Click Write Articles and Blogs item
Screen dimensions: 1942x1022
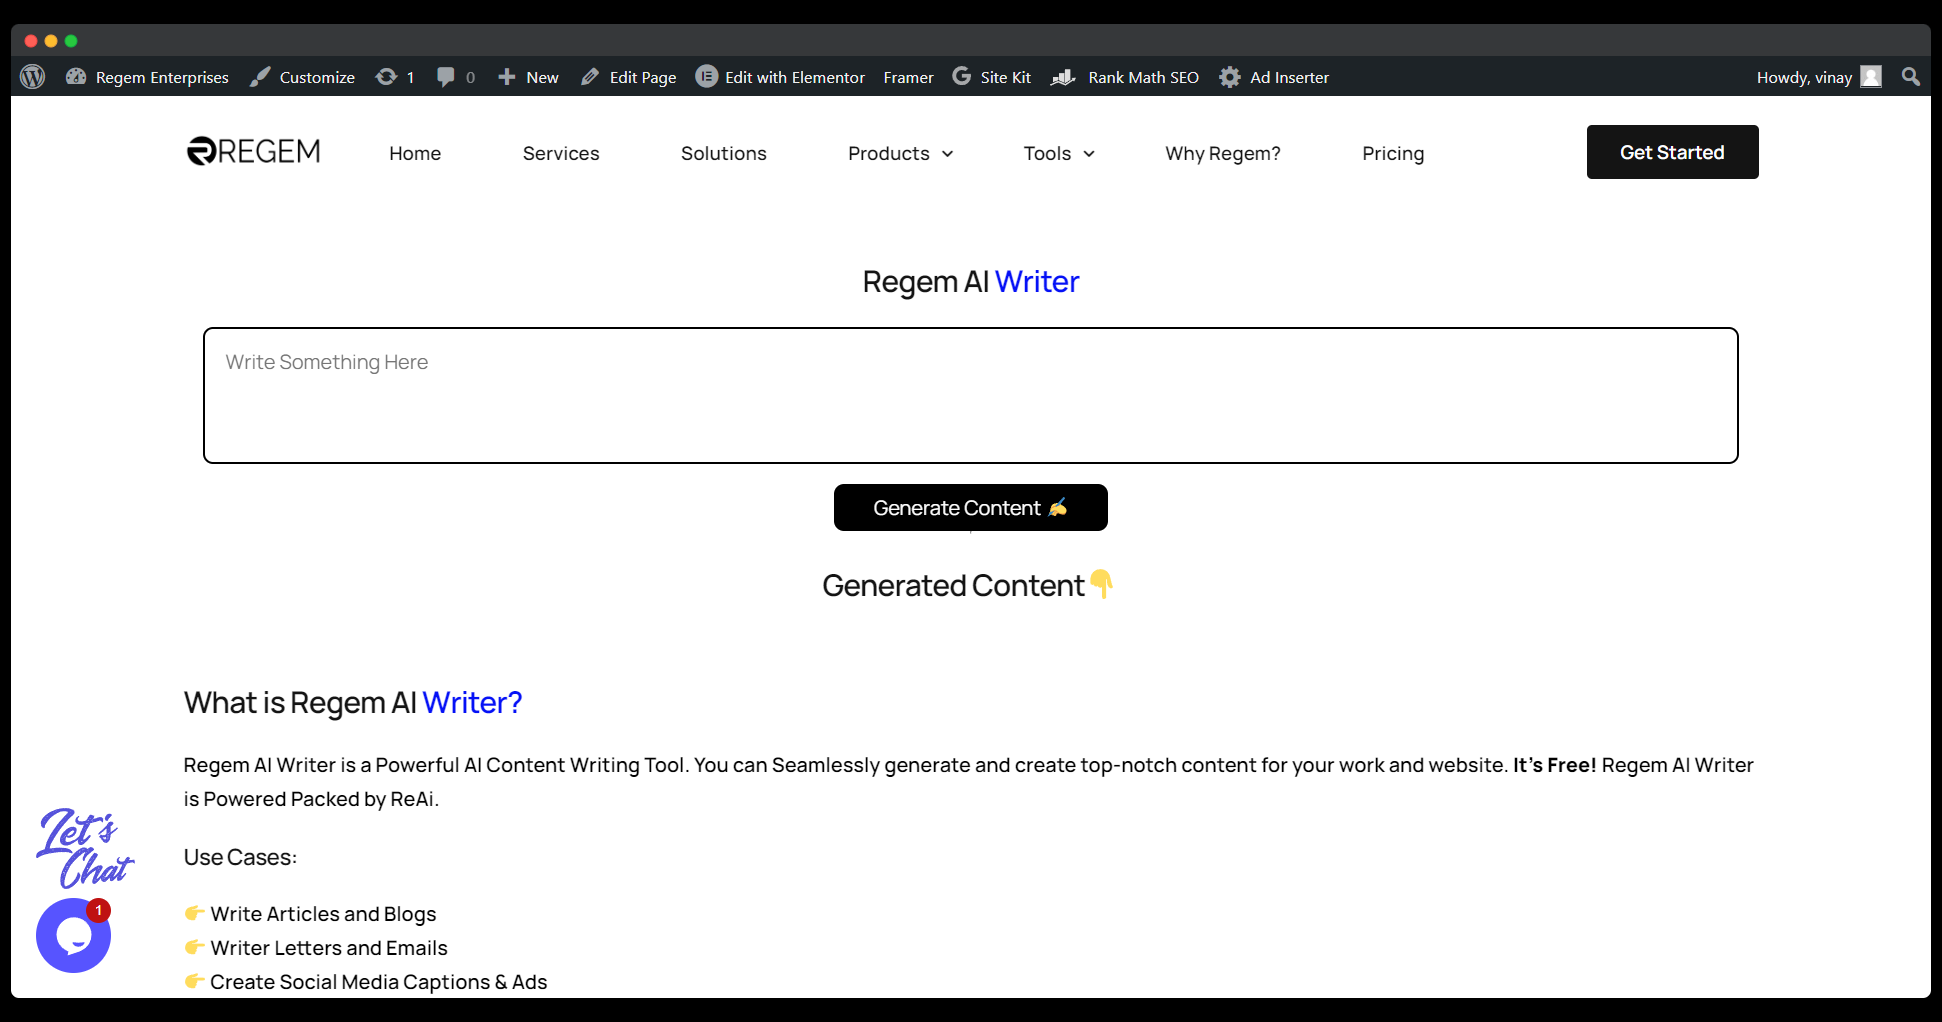pyautogui.click(x=323, y=914)
